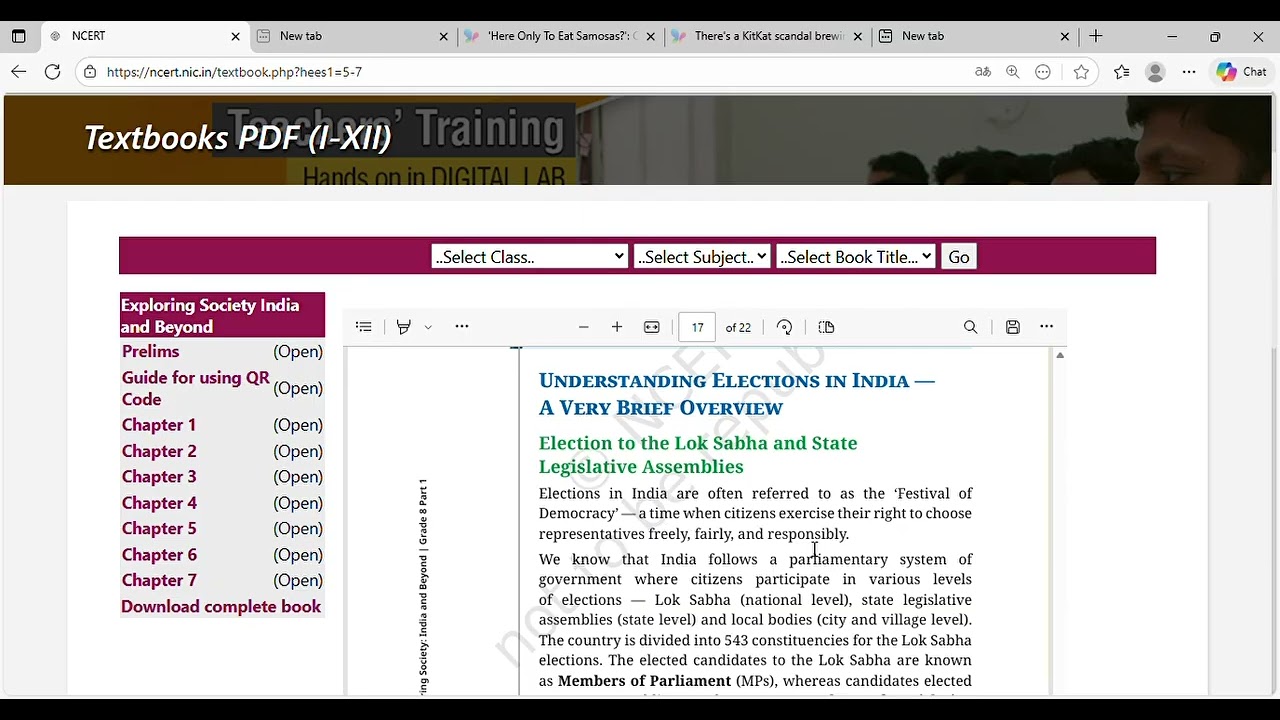Open Chapter 3
Screen dimensions: 1280x720
[159, 477]
